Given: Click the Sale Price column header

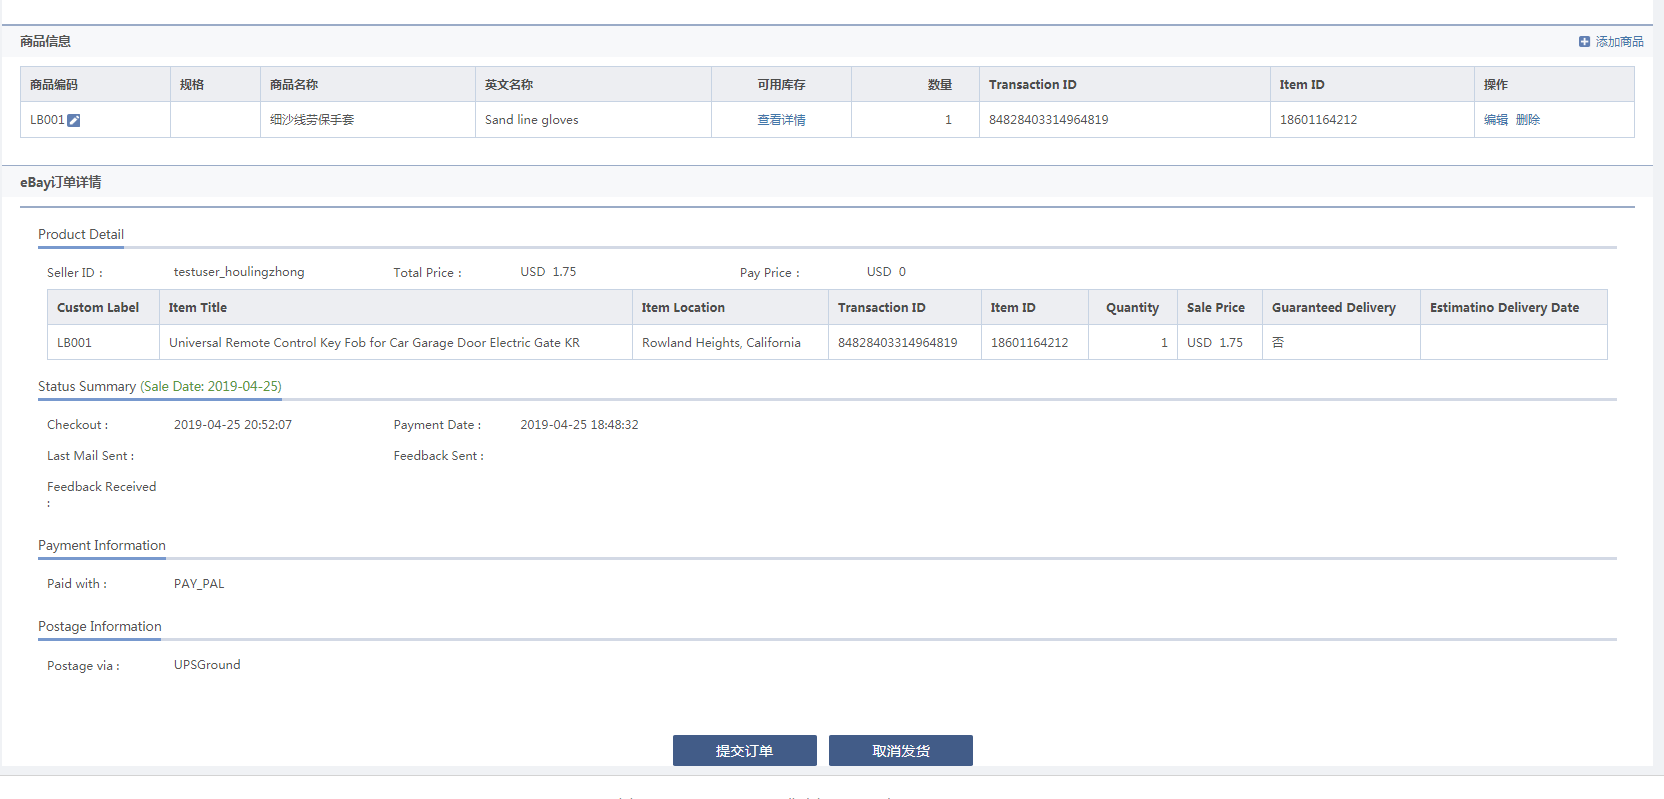Looking at the screenshot, I should (x=1220, y=307).
